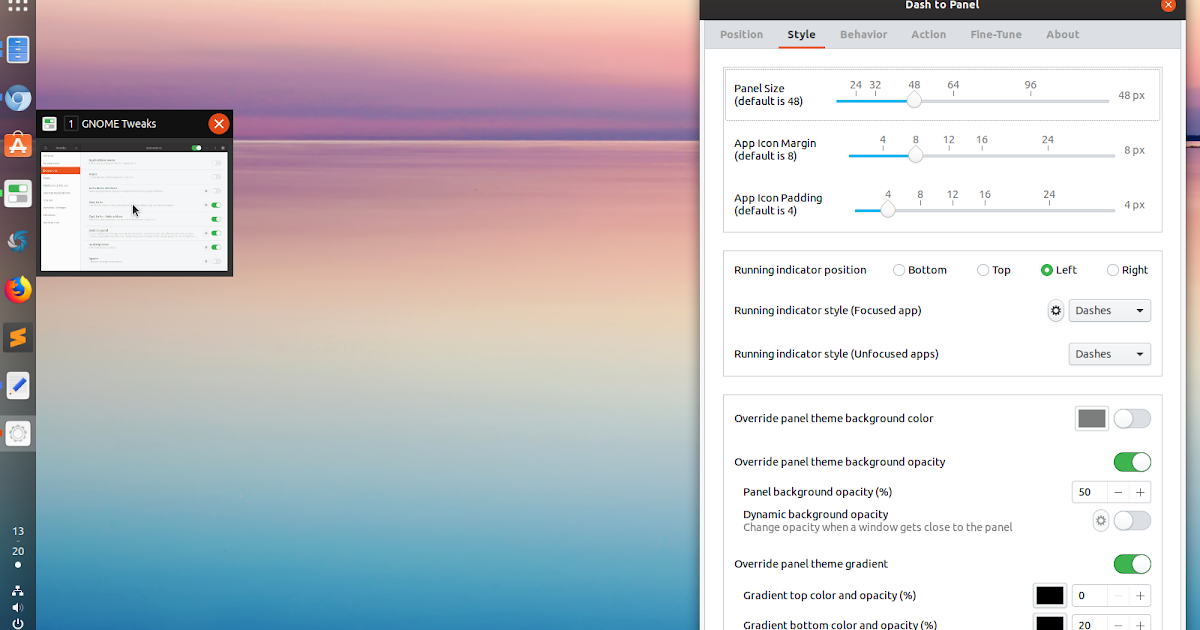Click the volume icon at bottom of dock
This screenshot has height=630, width=1200.
point(17,606)
